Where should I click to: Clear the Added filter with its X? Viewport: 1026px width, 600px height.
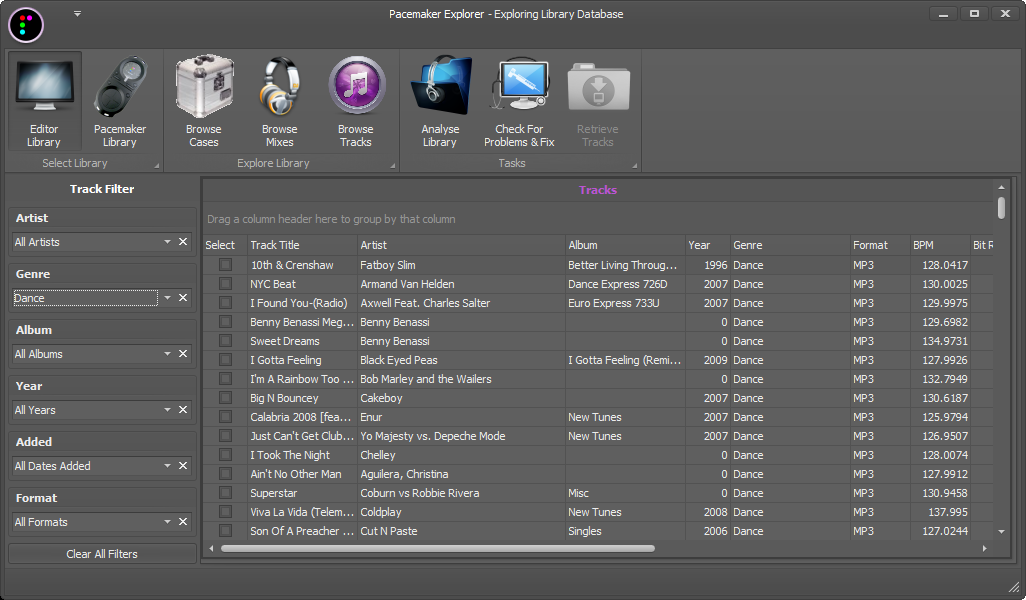[183, 466]
